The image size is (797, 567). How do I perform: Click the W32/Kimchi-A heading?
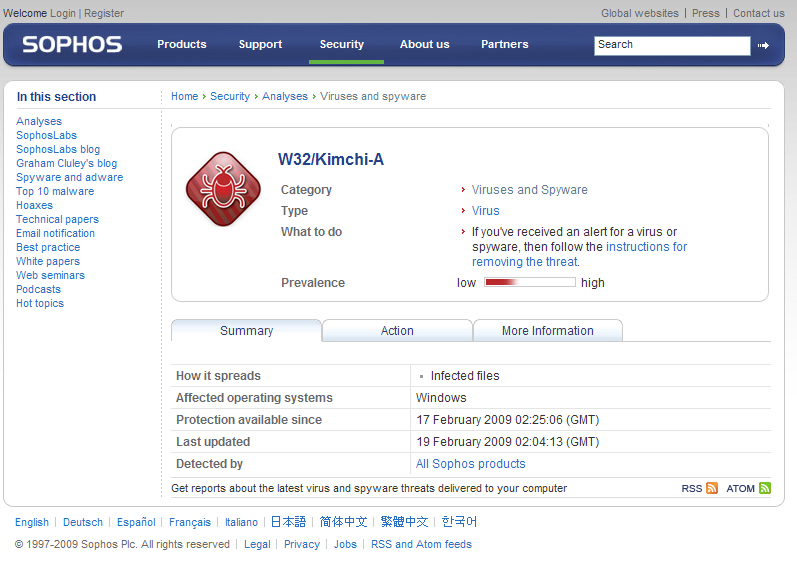(330, 160)
